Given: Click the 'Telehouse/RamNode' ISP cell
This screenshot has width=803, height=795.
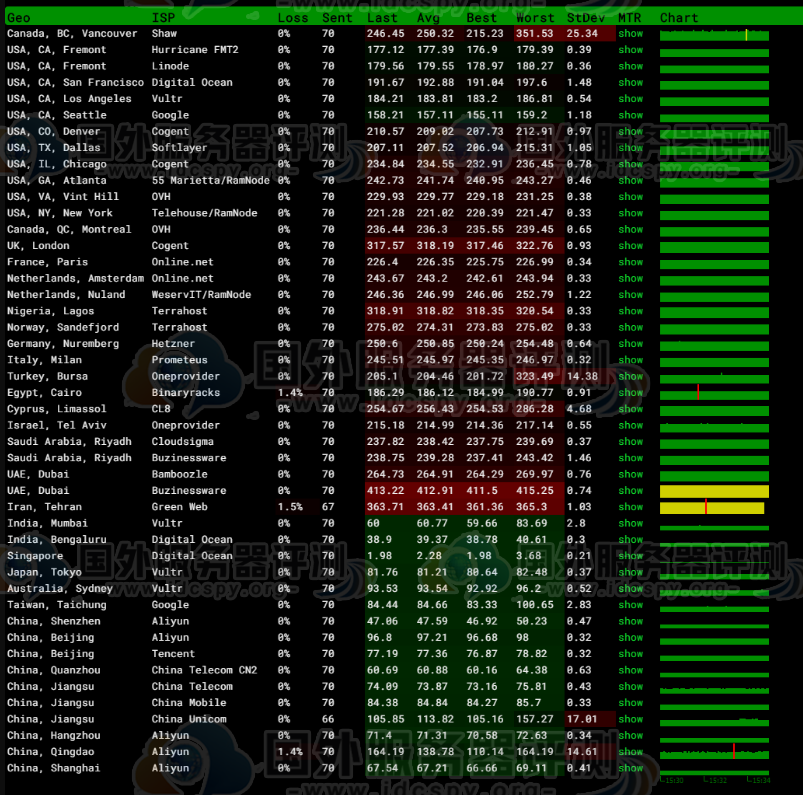Looking at the screenshot, I should 204,213.
